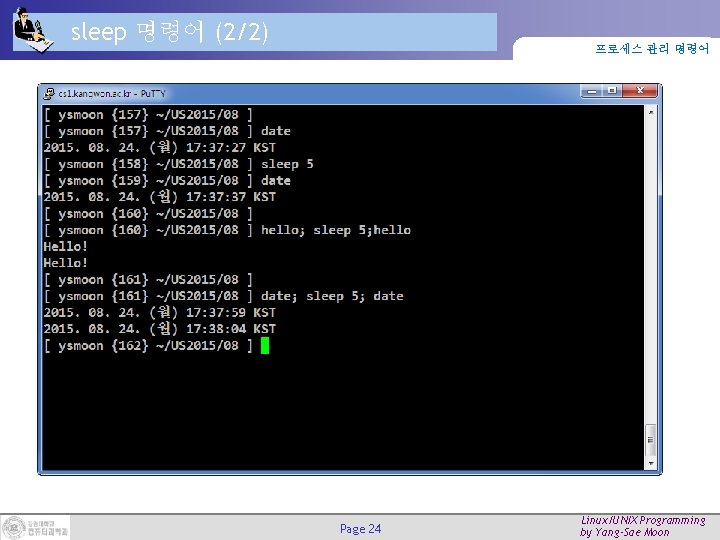Click the last prompt 'ysmoon {162}'
Viewport: 720px width, 540px height.
click(103, 345)
